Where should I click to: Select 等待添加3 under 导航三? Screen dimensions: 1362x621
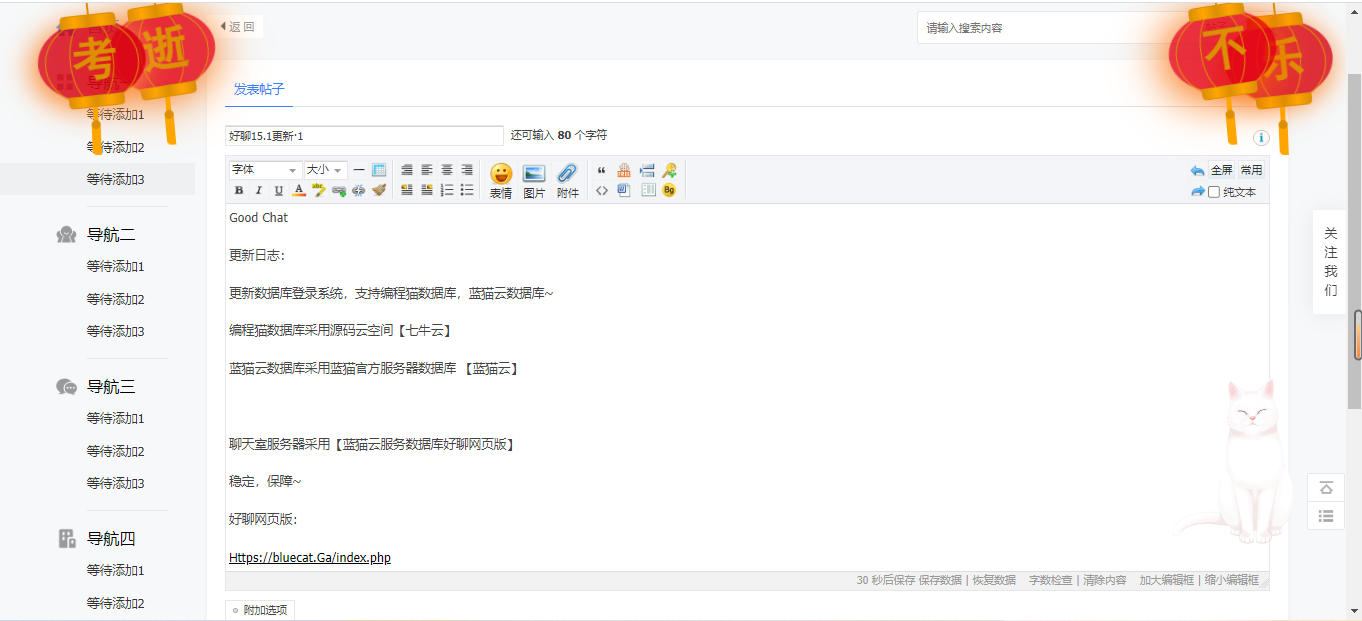point(116,483)
